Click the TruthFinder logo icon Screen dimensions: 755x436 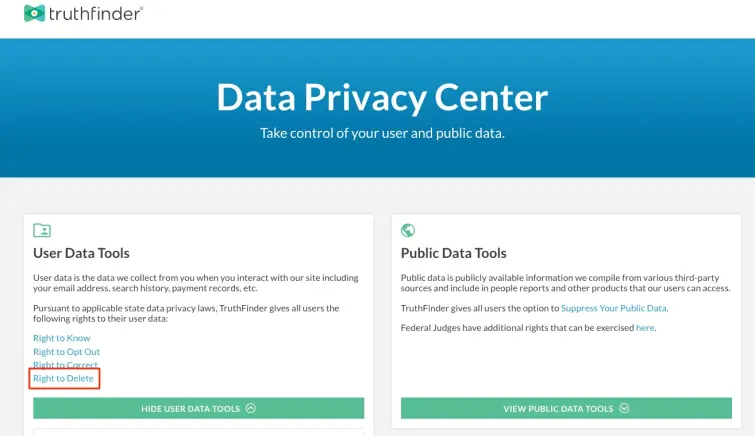click(34, 13)
